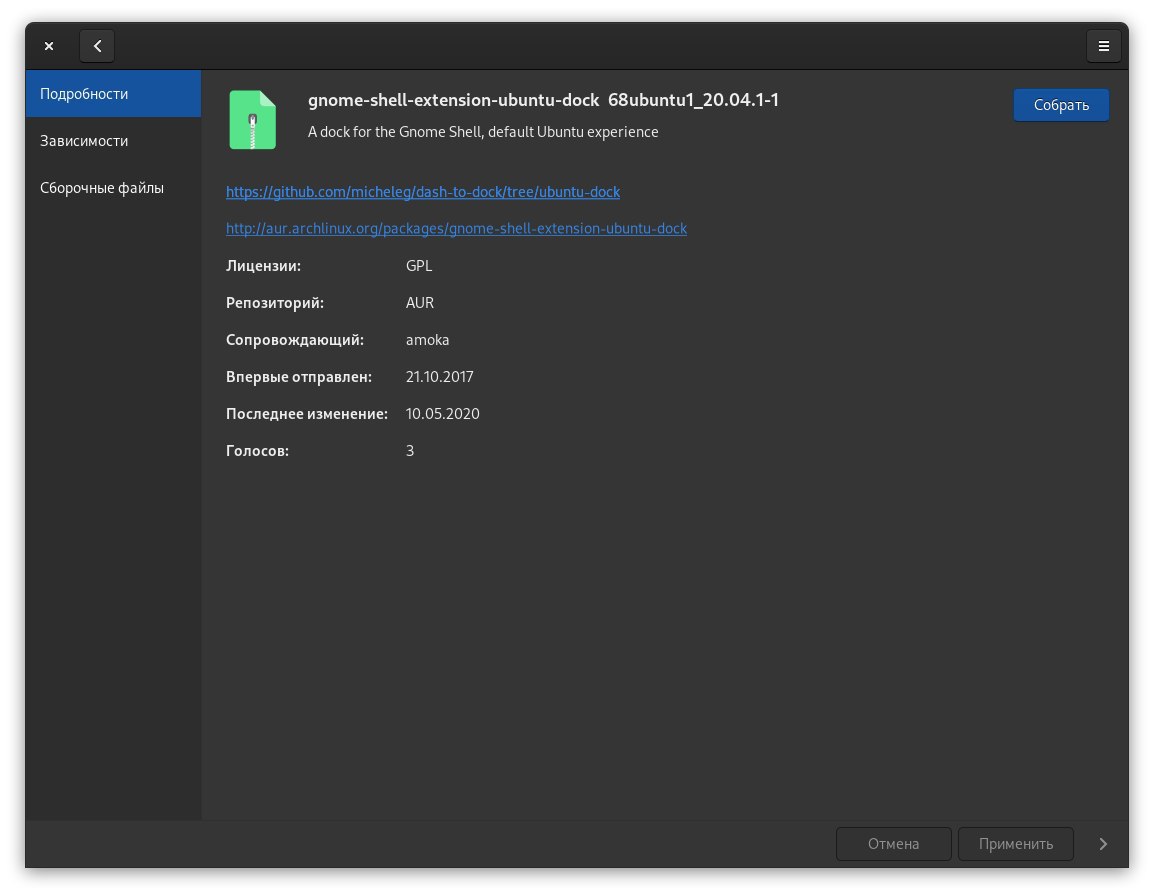Click the Последнее изменение label

tap(306, 414)
